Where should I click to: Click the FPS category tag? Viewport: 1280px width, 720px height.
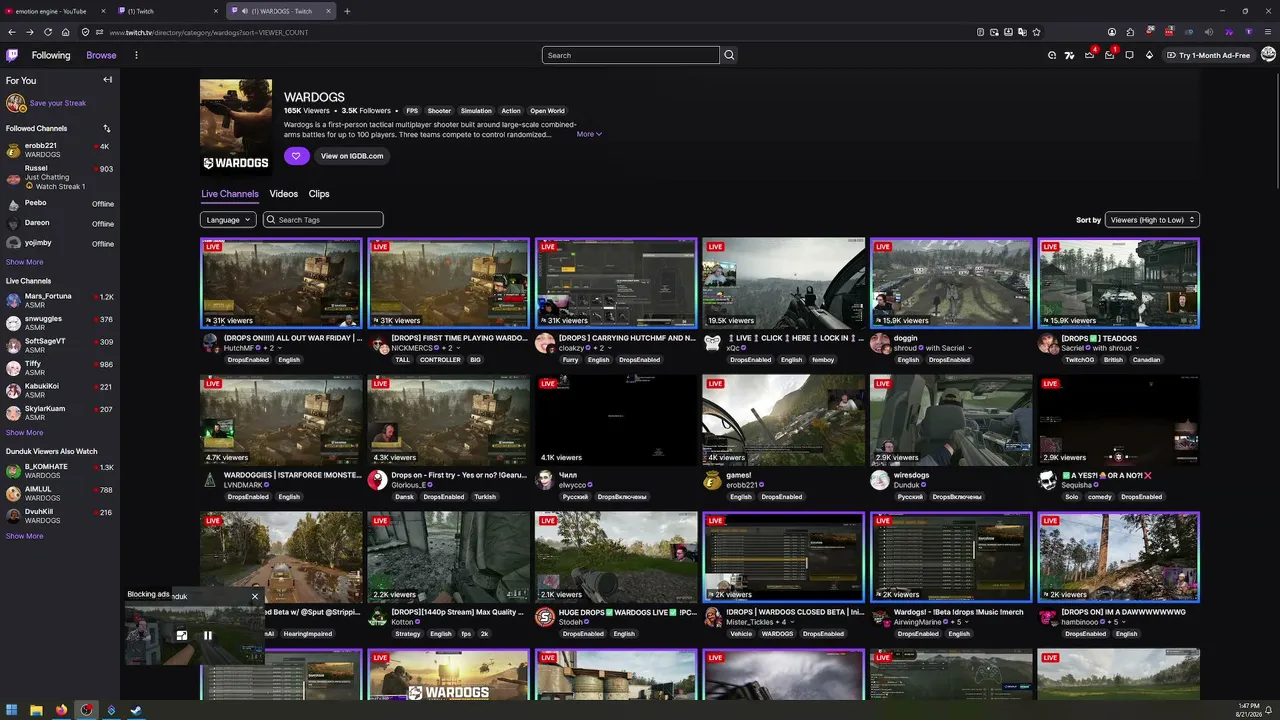[412, 111]
